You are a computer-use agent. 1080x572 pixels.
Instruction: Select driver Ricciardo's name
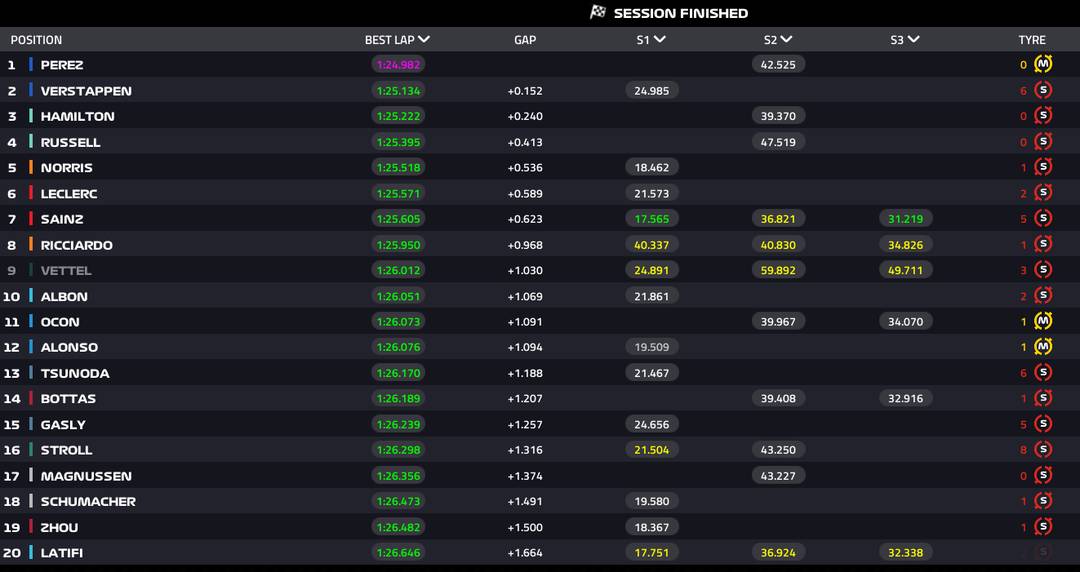pos(76,245)
